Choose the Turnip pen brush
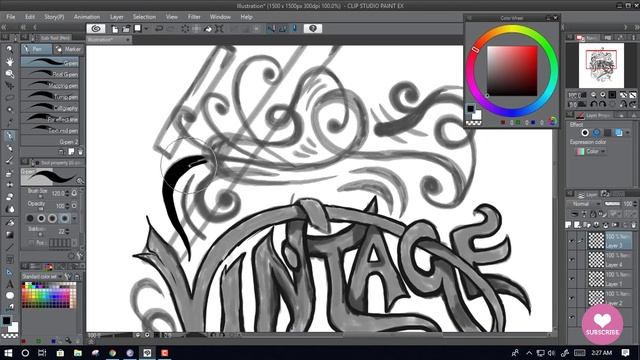 (x=50, y=97)
